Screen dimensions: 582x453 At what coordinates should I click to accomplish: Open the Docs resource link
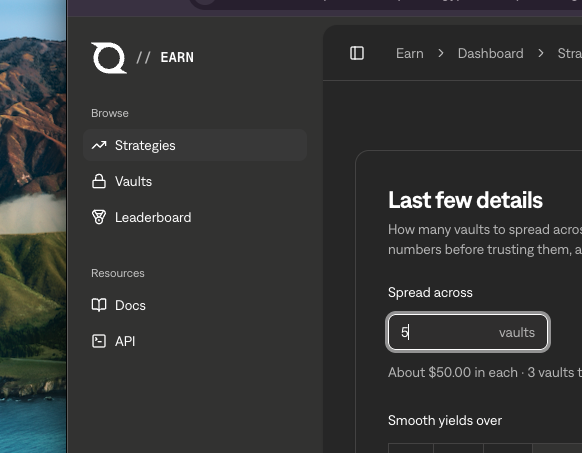click(x=195, y=305)
